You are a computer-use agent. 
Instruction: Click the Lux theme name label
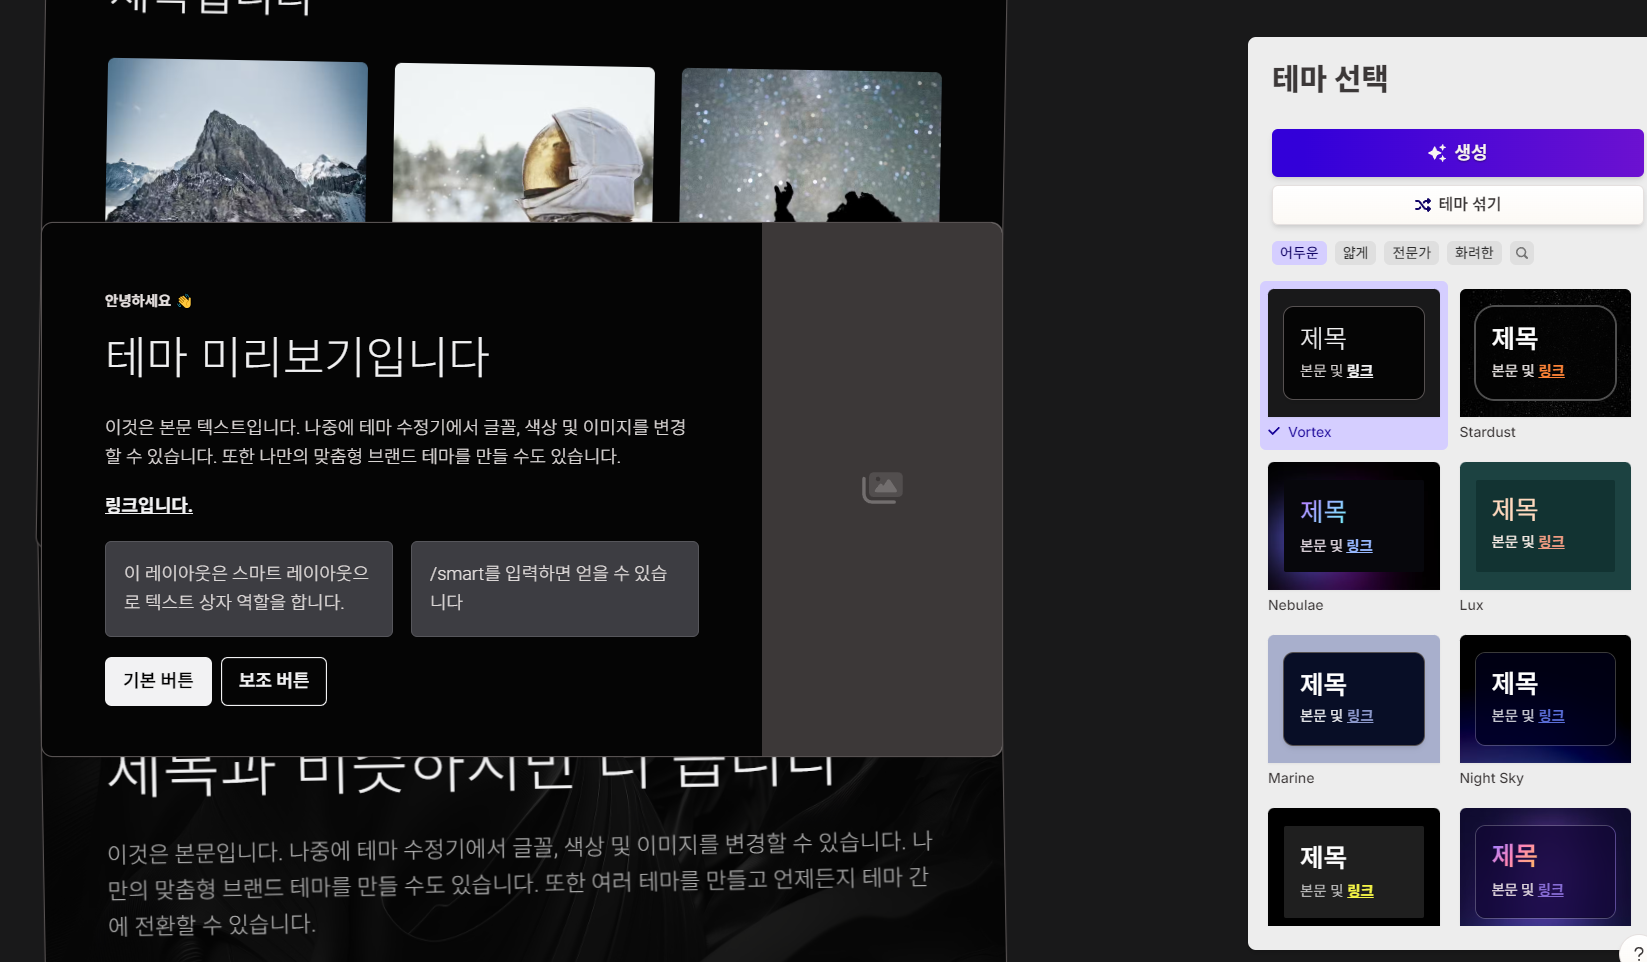click(1471, 605)
